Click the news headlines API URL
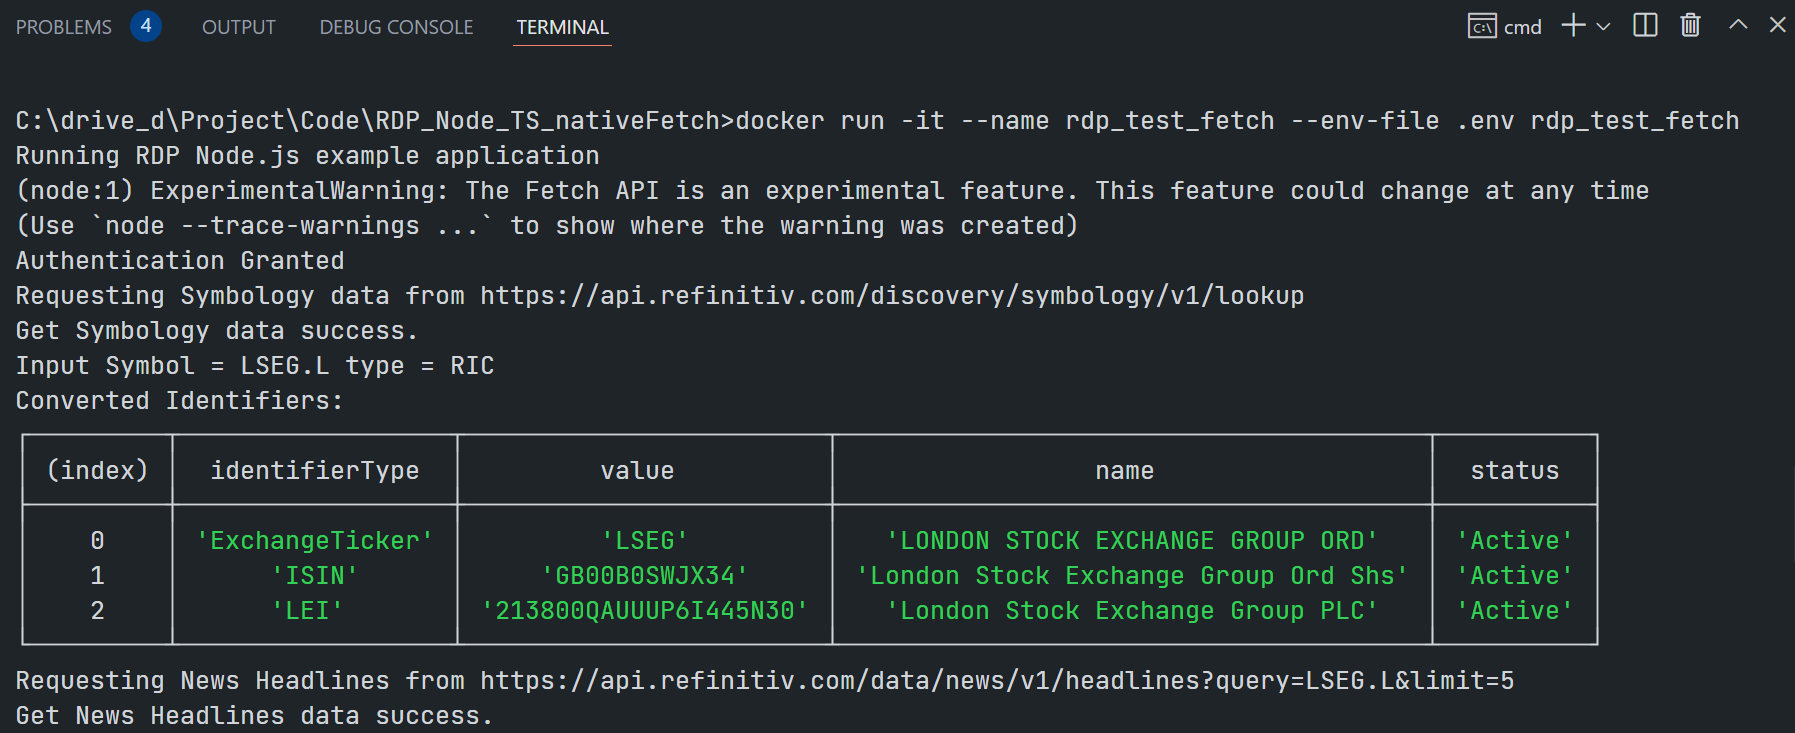Screen dimensions: 1795x733 coord(997,681)
